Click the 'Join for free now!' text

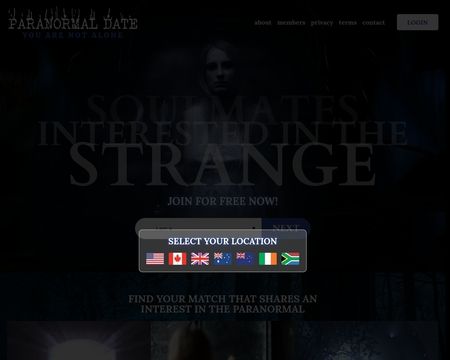coord(223,201)
